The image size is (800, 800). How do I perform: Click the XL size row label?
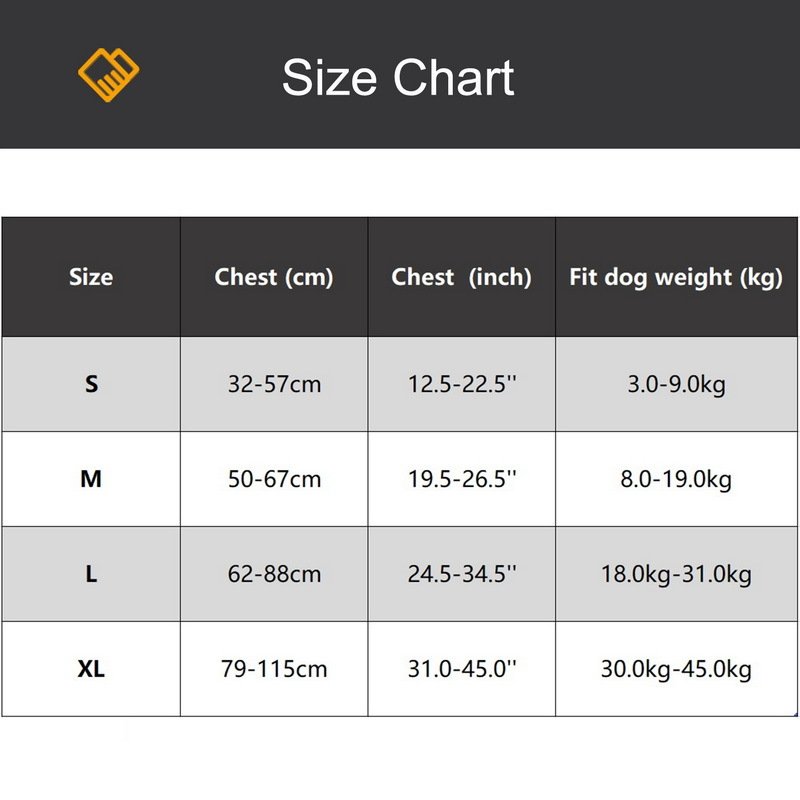(x=91, y=669)
